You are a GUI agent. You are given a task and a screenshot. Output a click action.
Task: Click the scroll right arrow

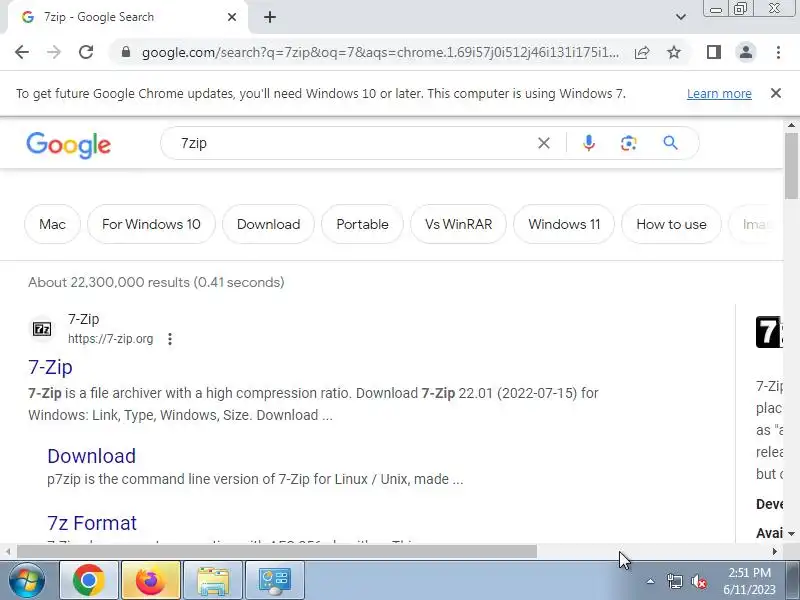click(x=774, y=552)
